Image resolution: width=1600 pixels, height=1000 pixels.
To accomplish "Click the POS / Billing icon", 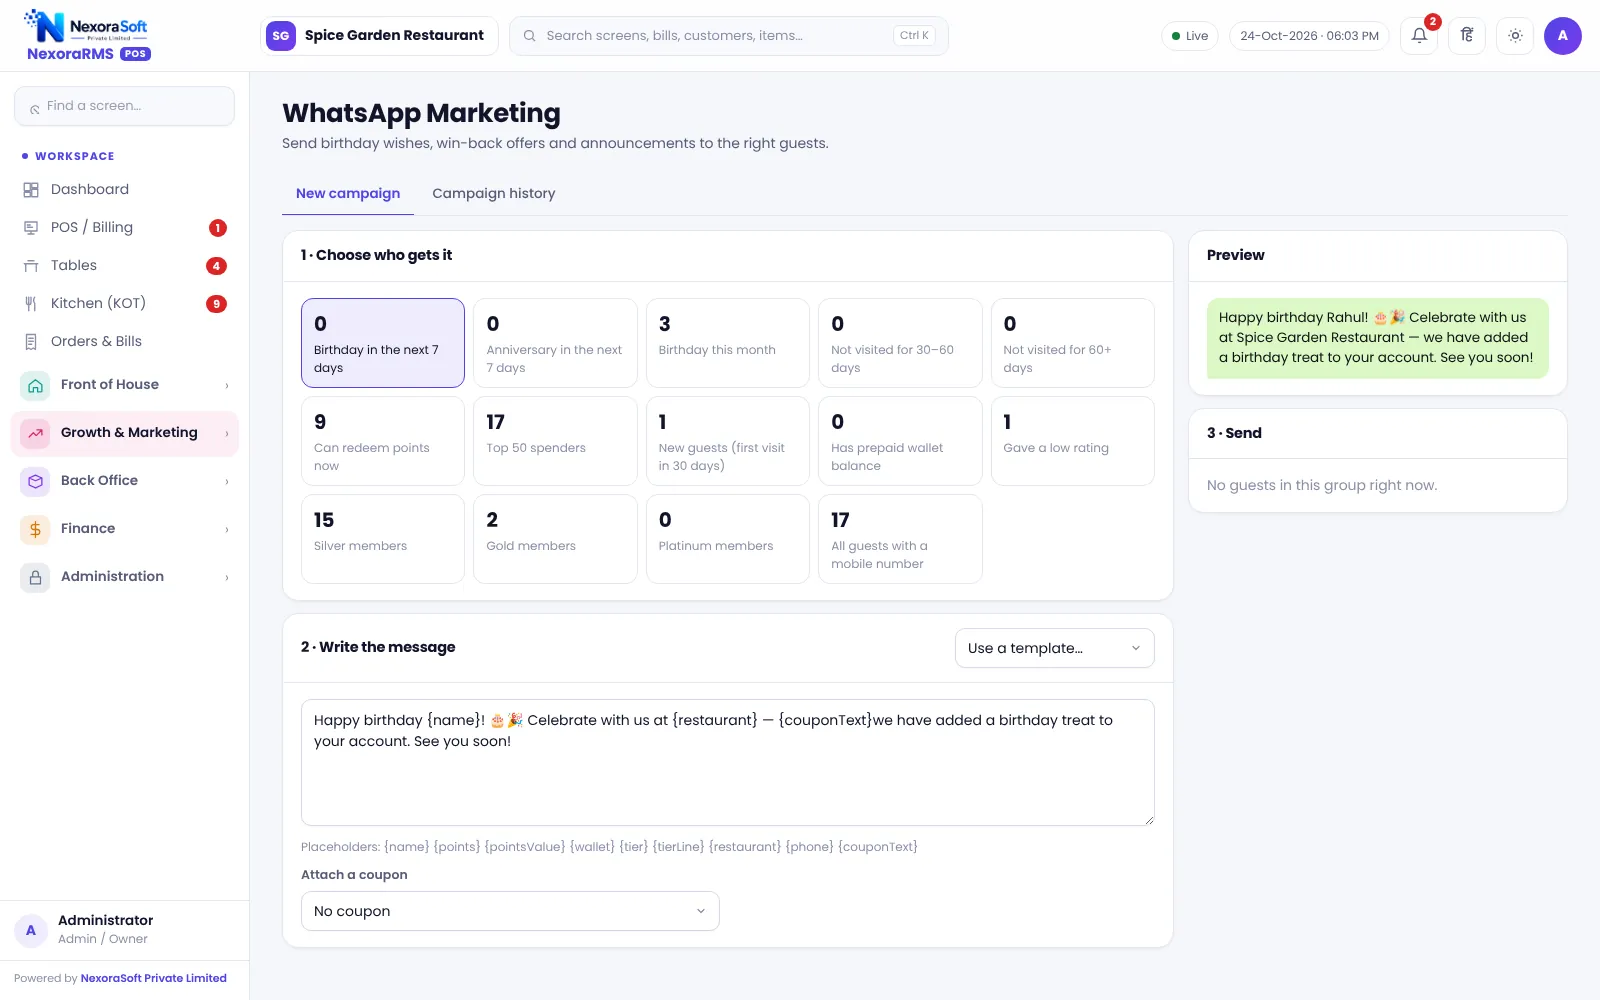I will (31, 228).
